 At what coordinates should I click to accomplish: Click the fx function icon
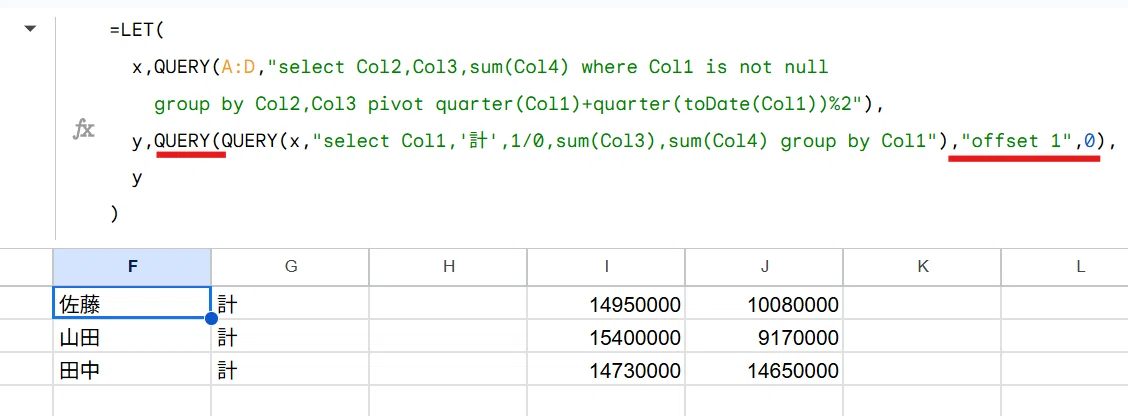(84, 130)
